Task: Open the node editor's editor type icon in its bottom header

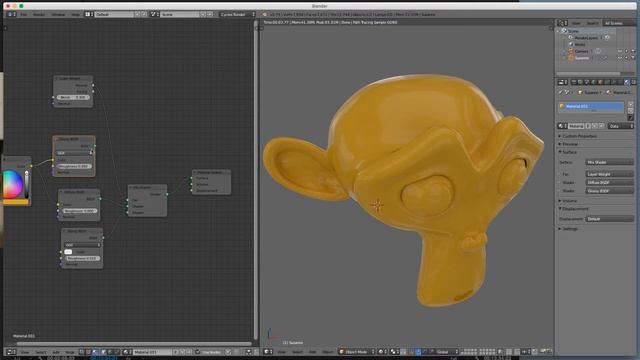Action: 11,352
